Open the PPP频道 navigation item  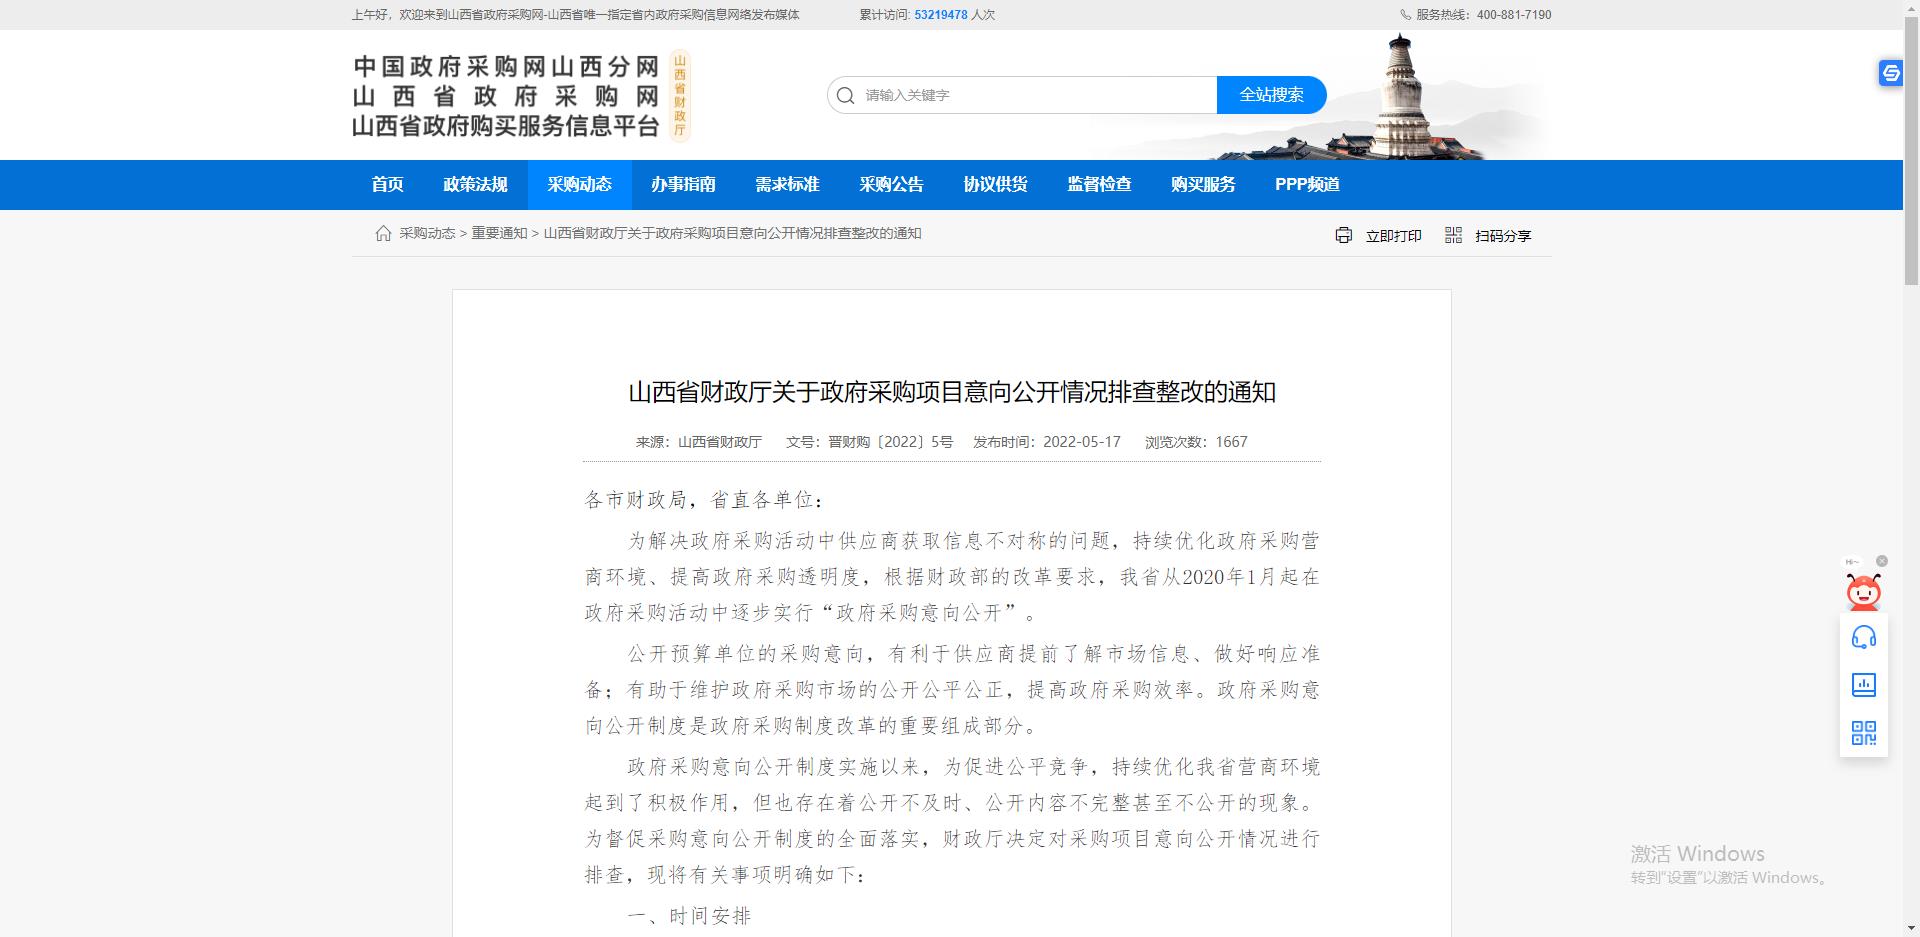point(1307,185)
